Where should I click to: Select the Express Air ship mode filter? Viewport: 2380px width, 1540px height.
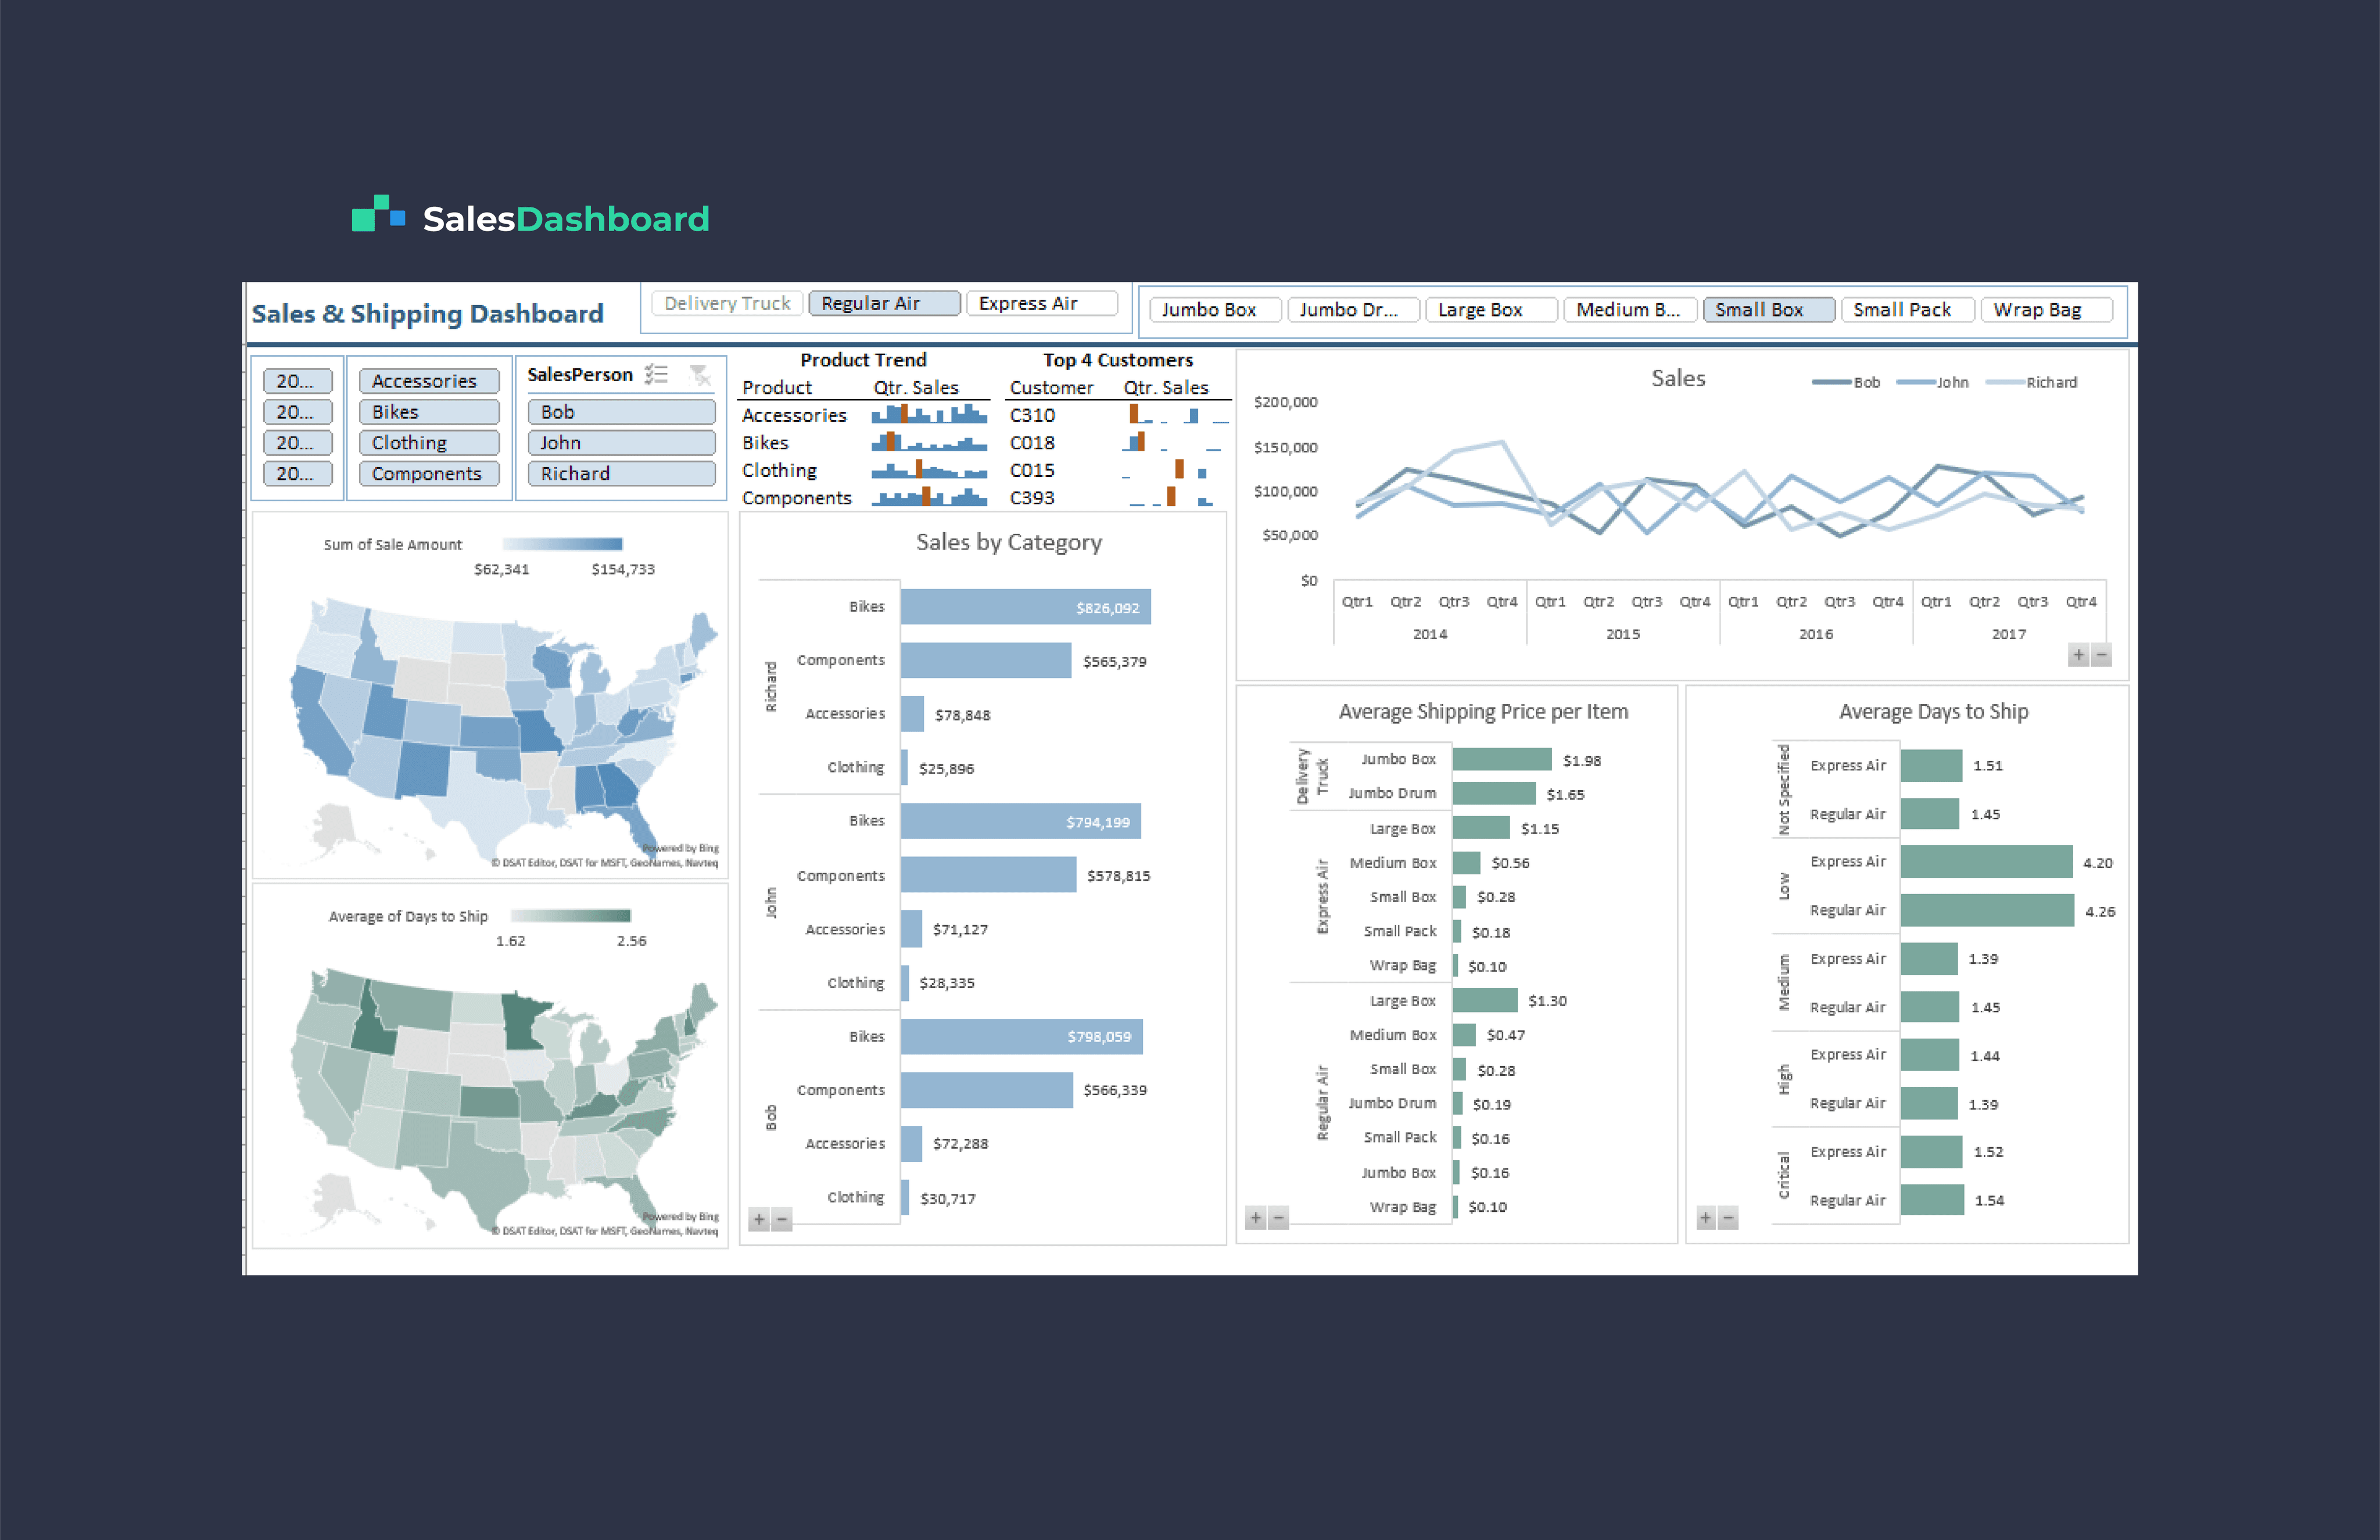[1041, 303]
